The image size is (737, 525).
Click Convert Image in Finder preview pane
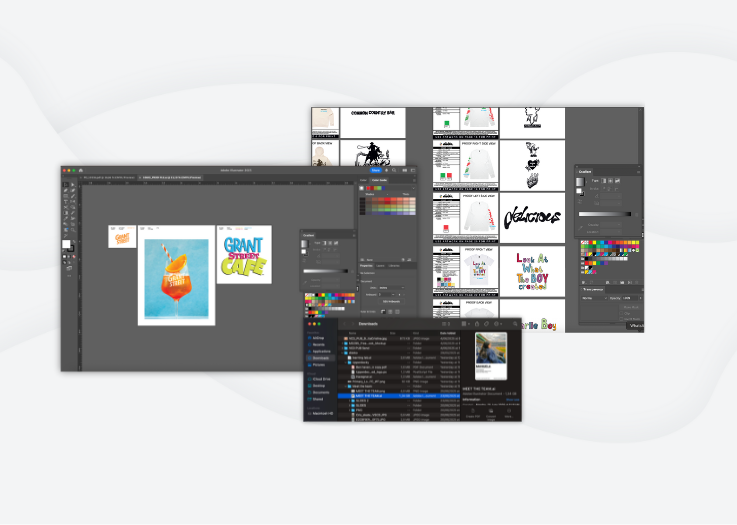click(491, 414)
